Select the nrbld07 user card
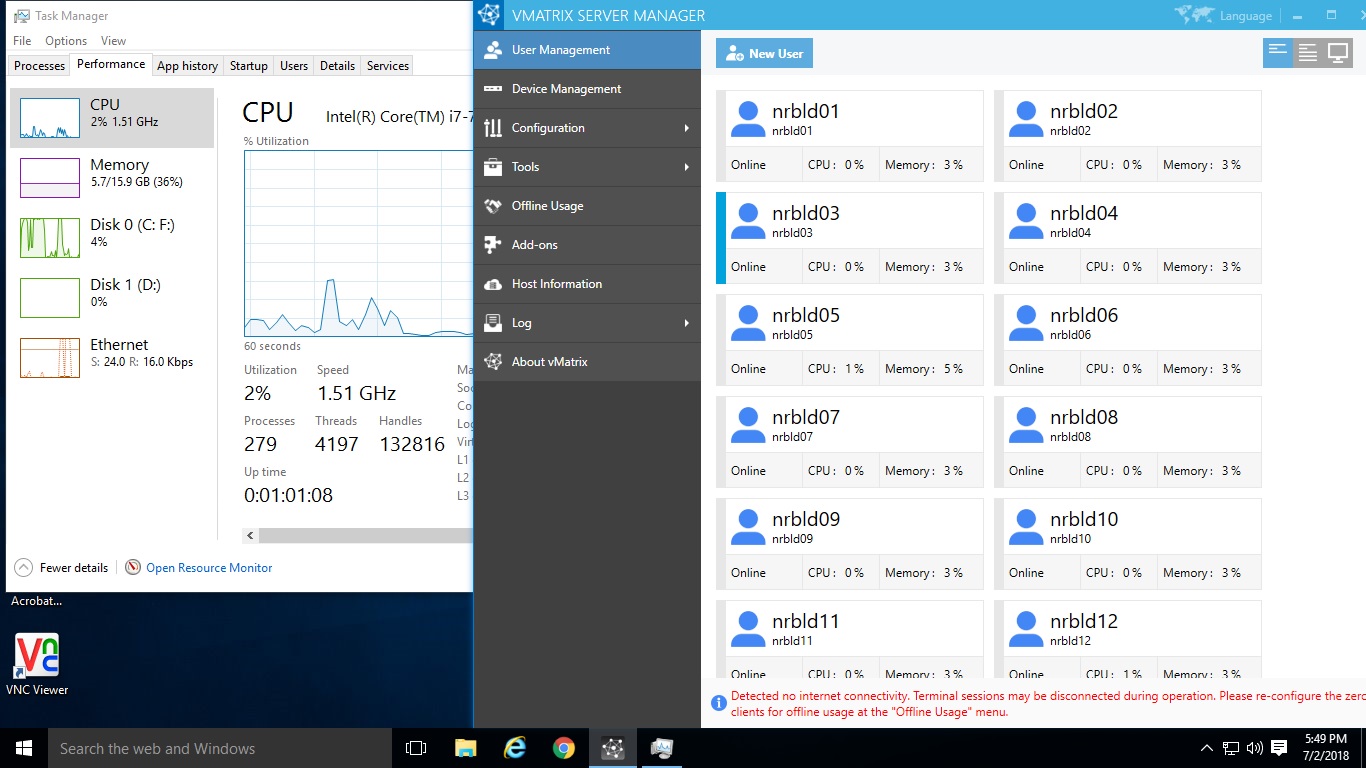Image resolution: width=1366 pixels, height=768 pixels. [850, 442]
